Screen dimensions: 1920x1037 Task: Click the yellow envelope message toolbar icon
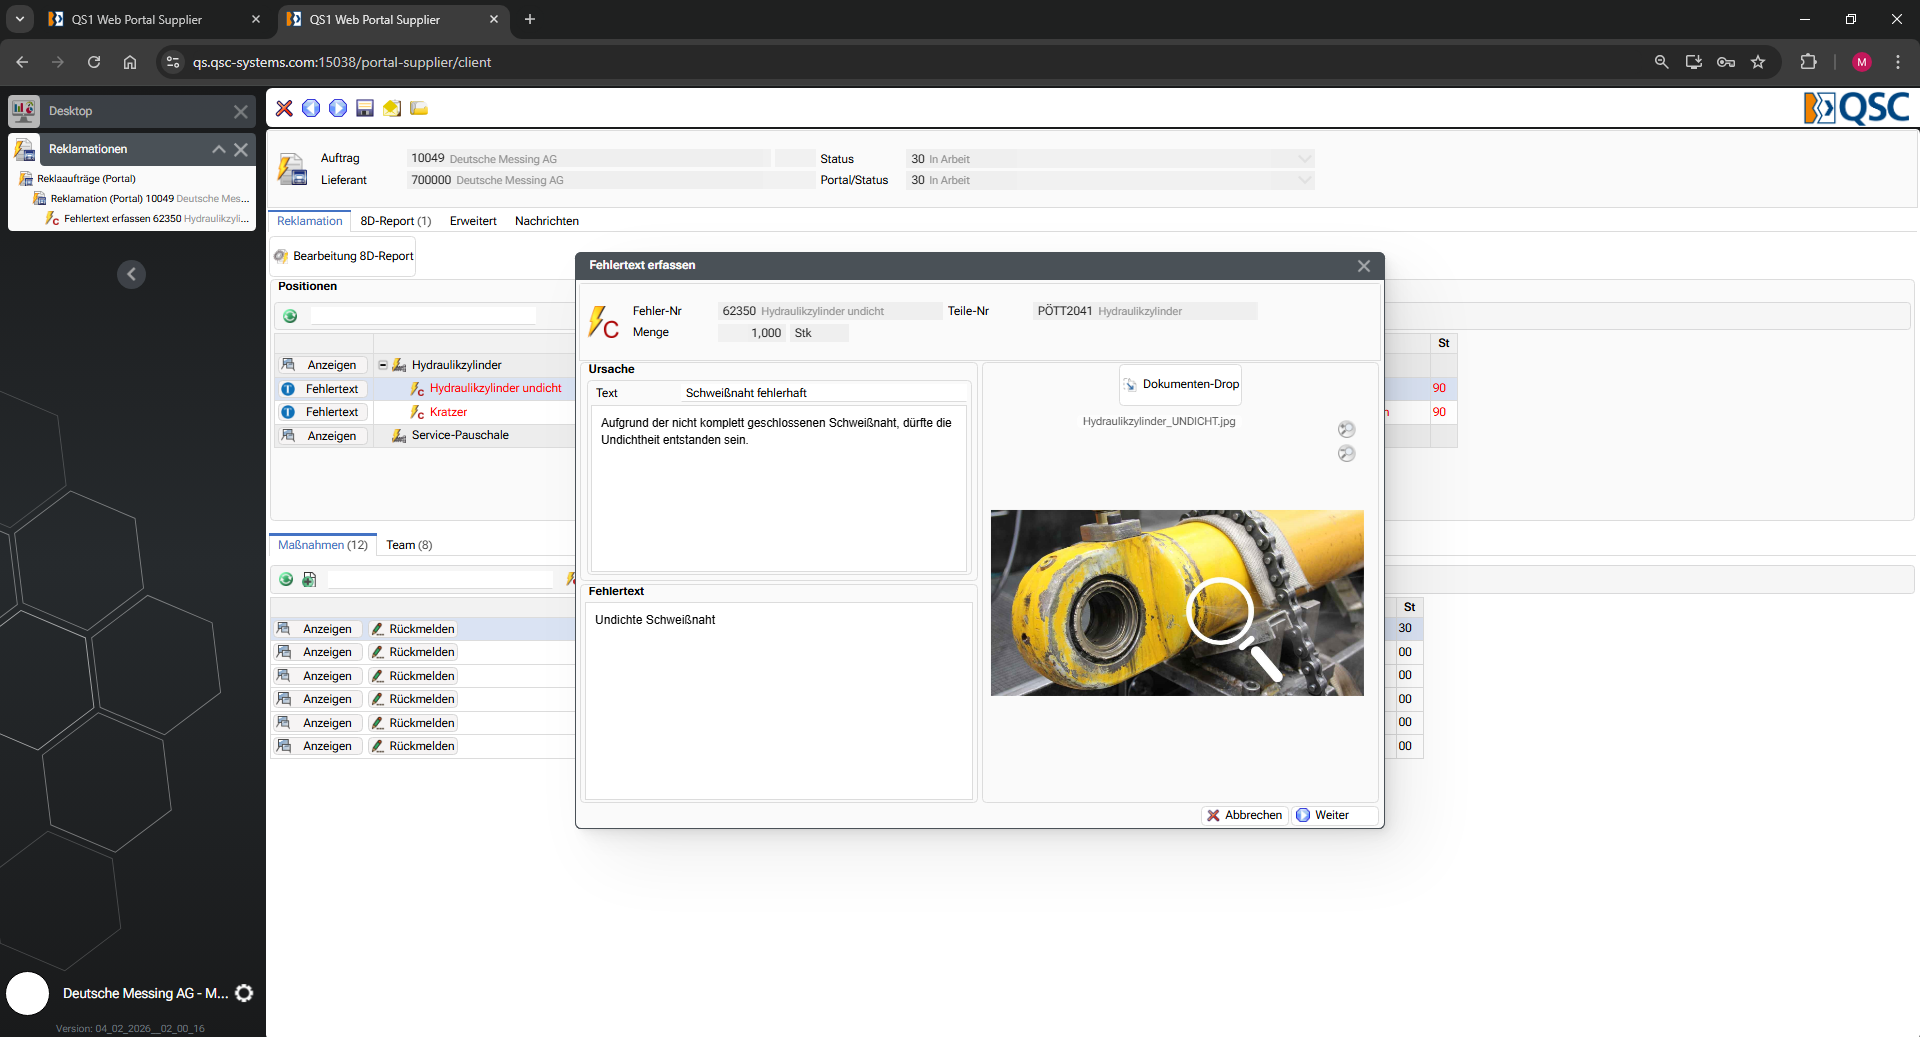(392, 108)
